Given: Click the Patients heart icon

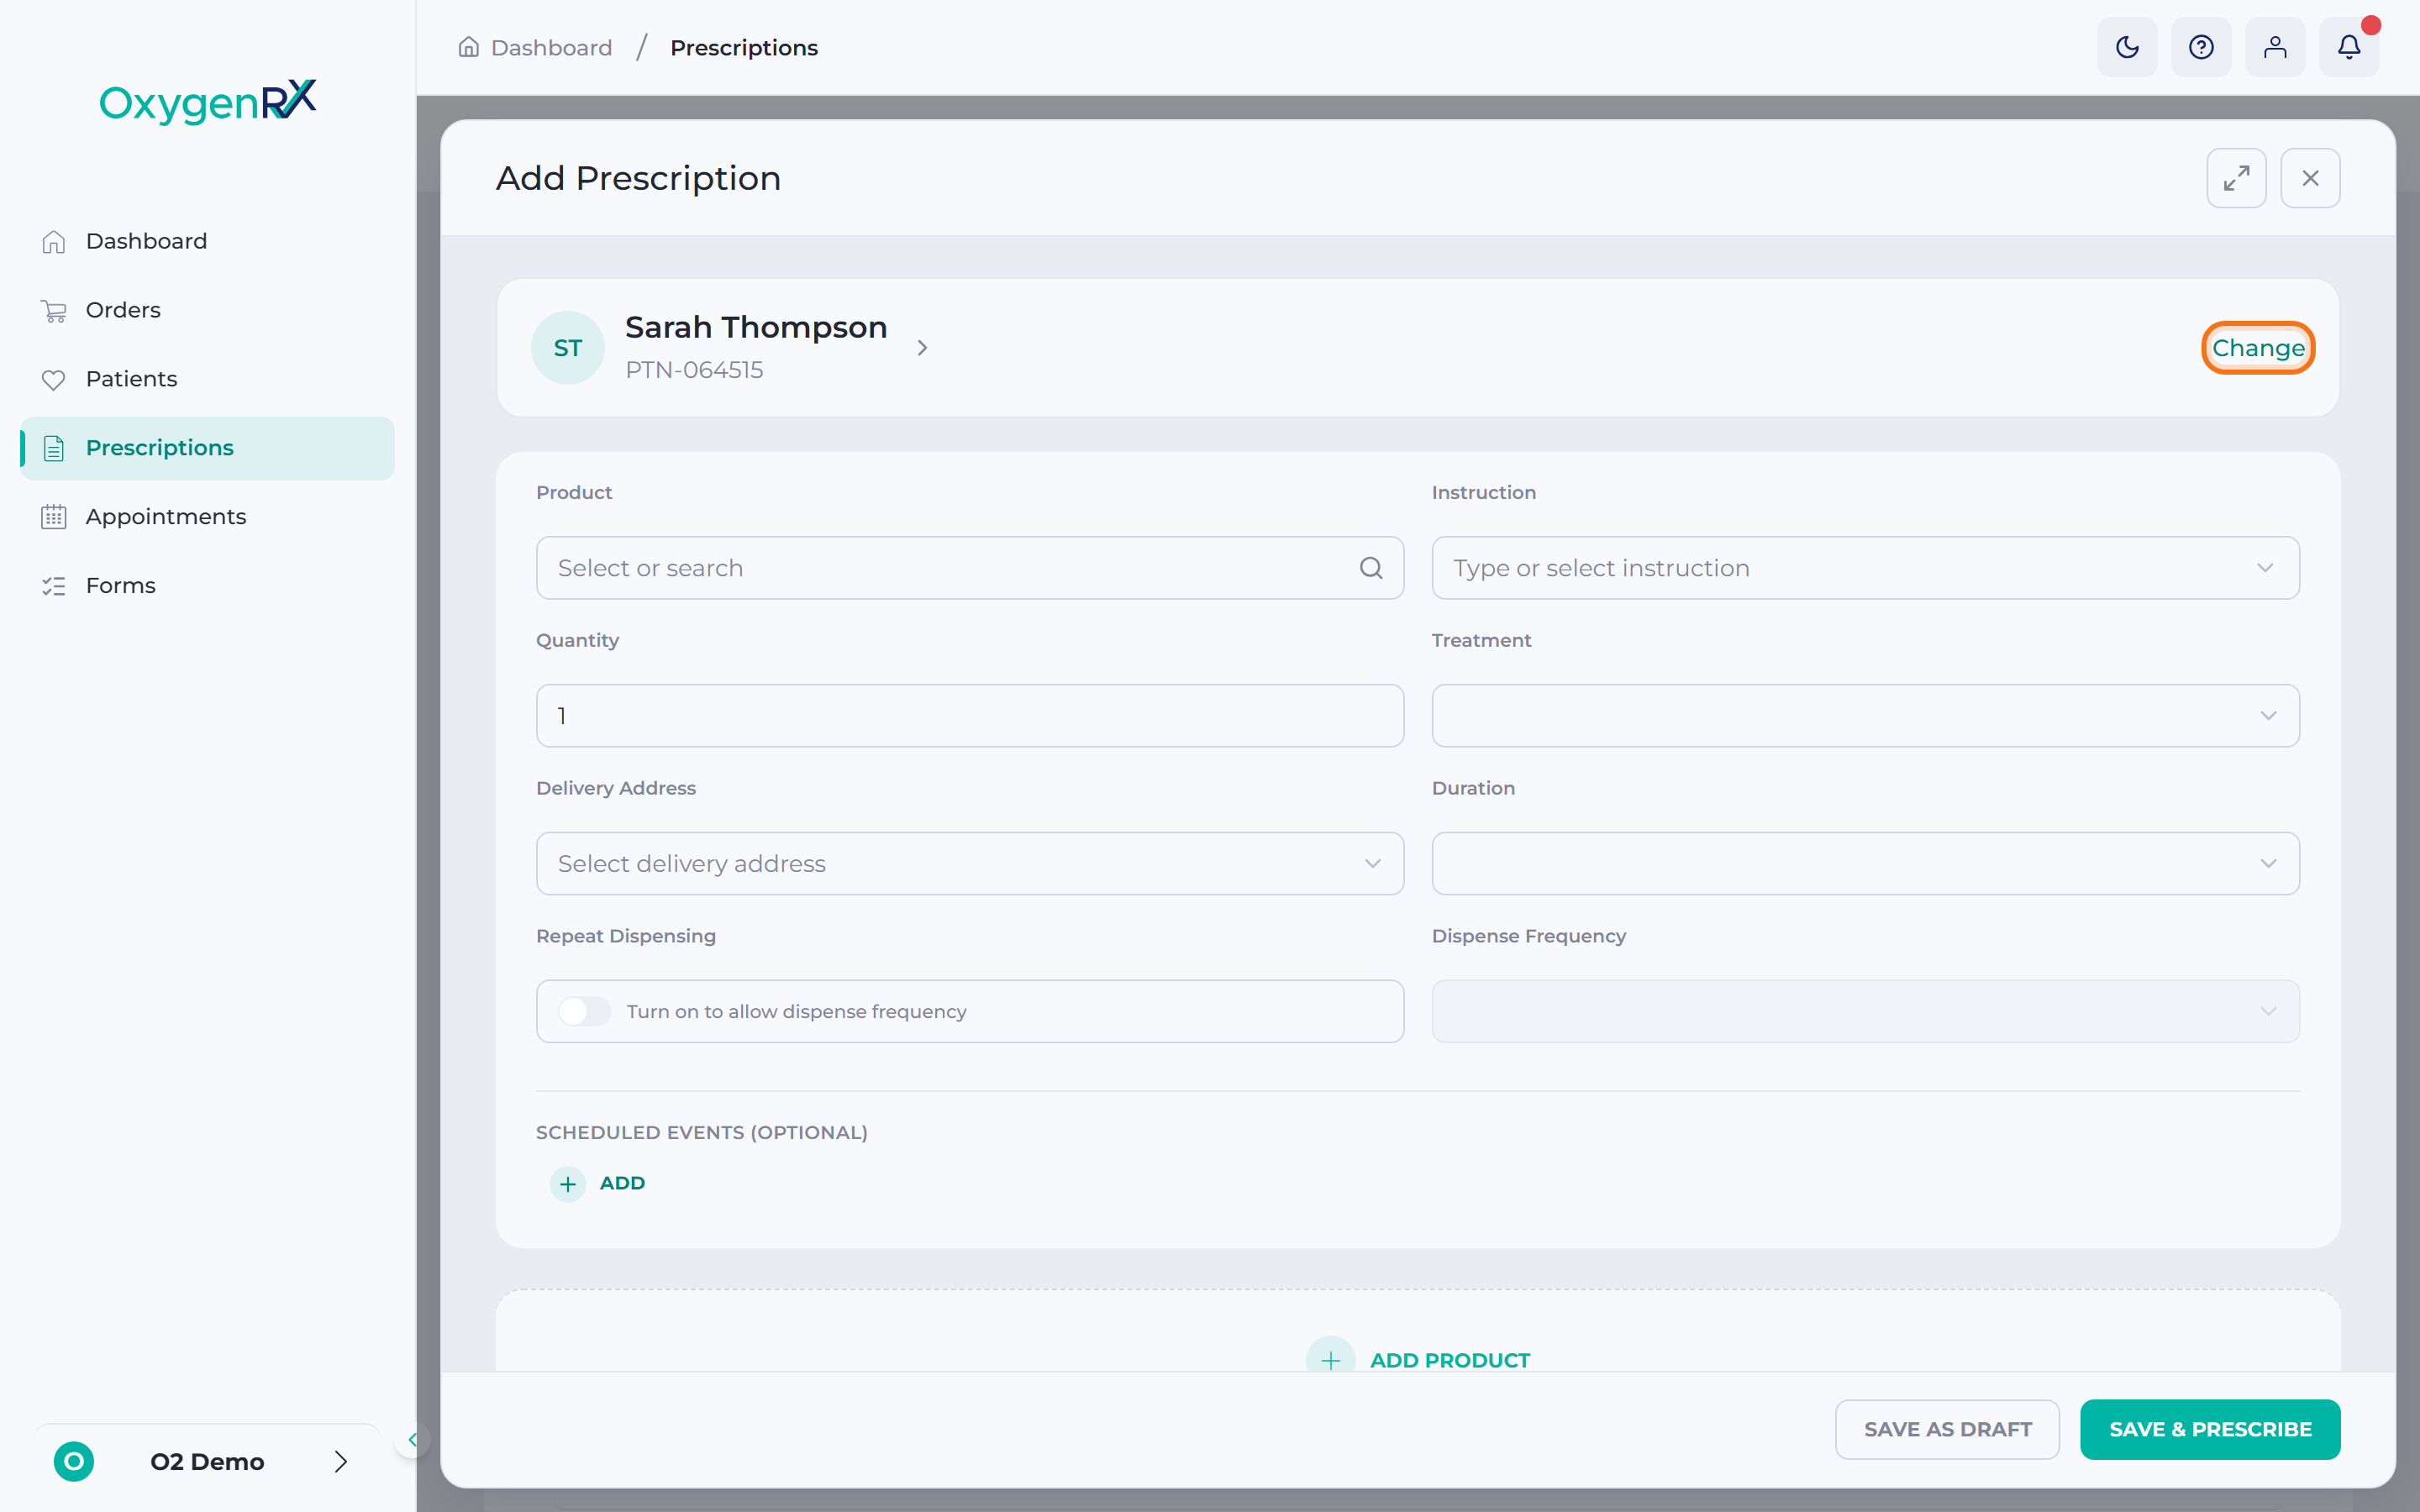Looking at the screenshot, I should coord(54,380).
